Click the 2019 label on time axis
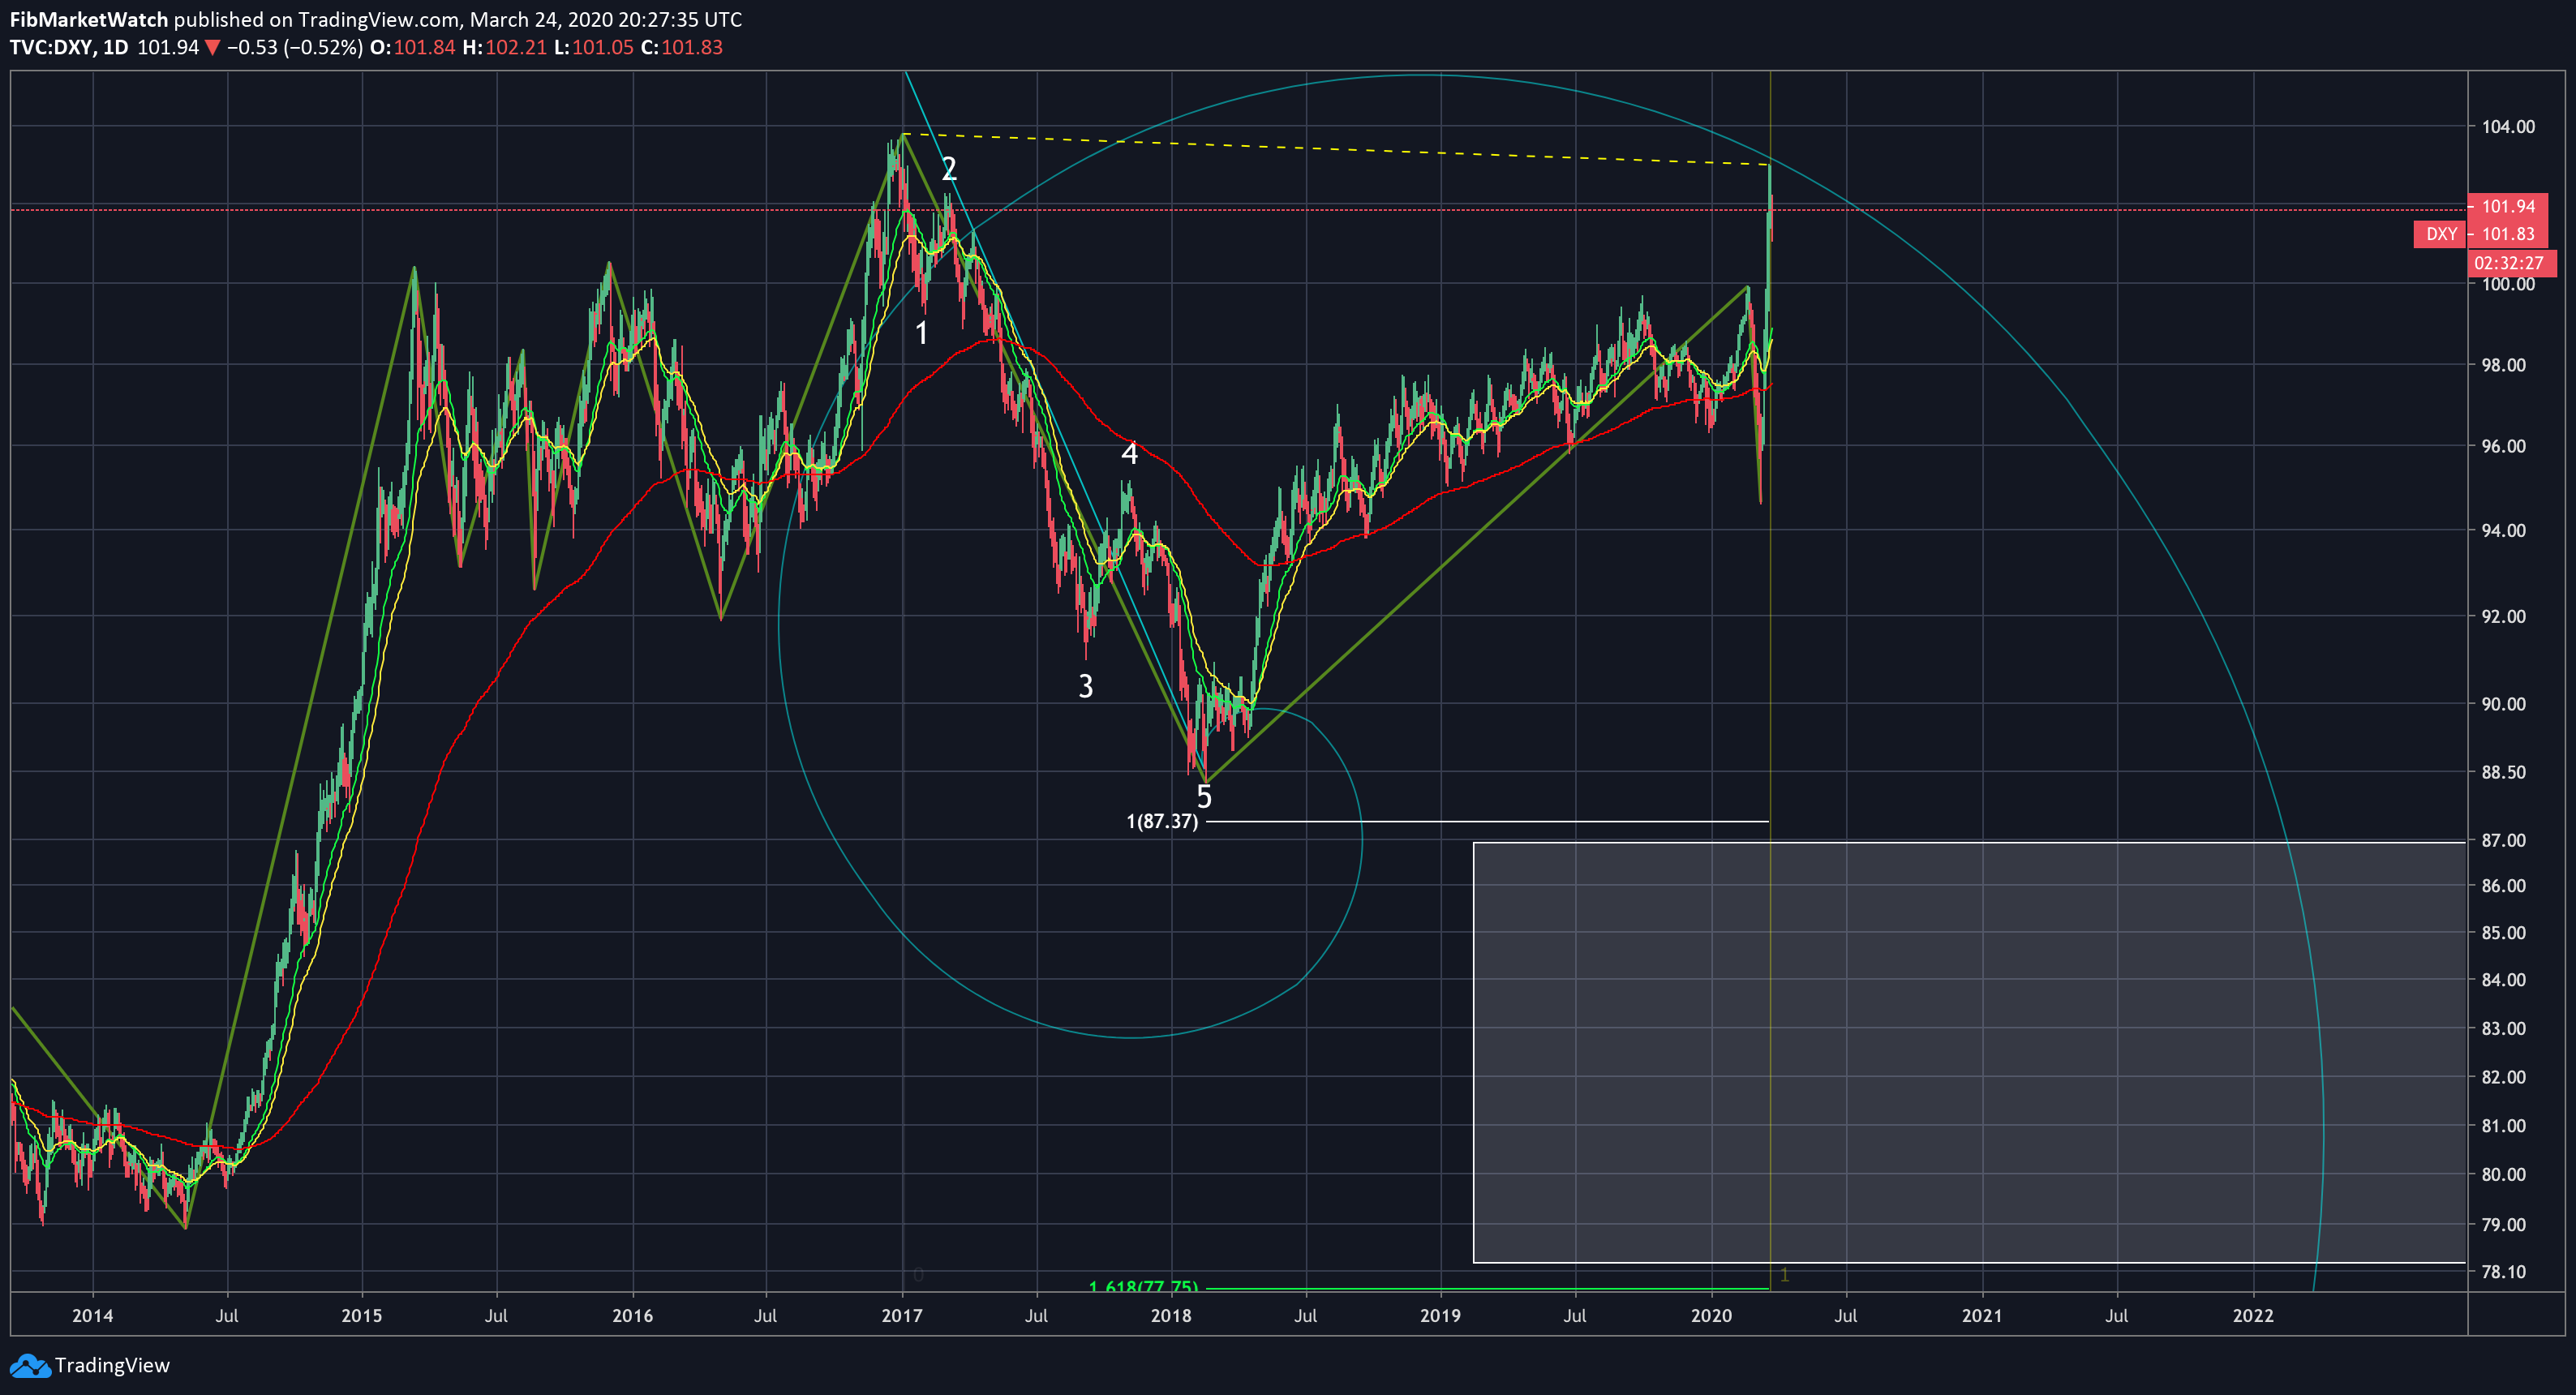Viewport: 2576px width, 1395px height. tap(1440, 1315)
